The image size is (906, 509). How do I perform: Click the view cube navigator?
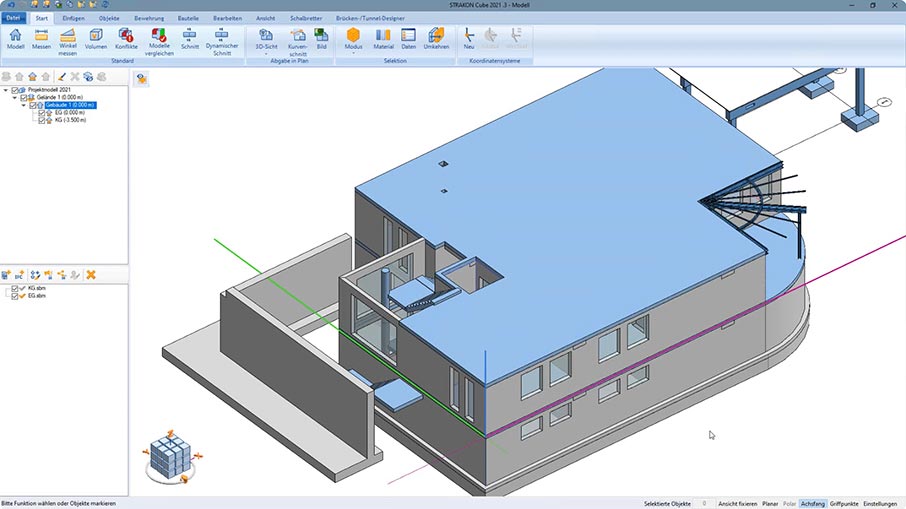(x=167, y=453)
